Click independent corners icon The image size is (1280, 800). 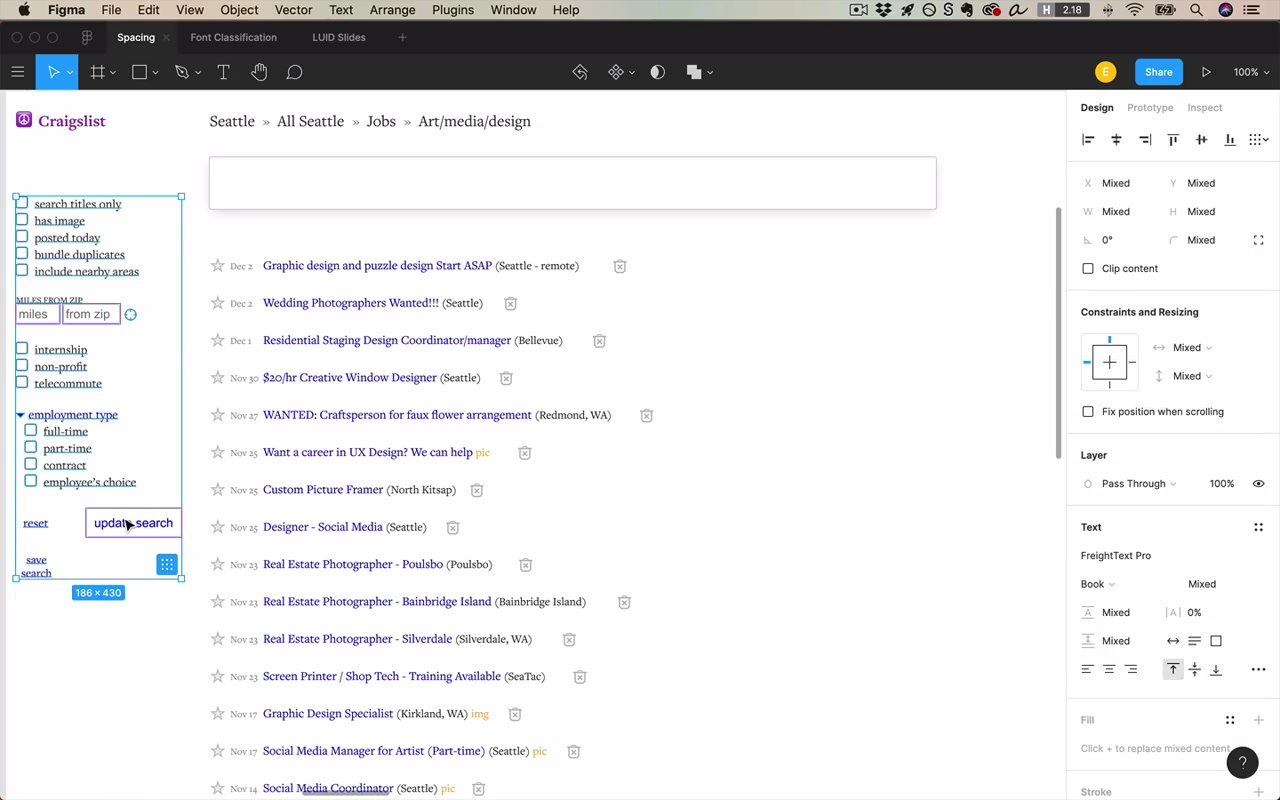click(1258, 240)
